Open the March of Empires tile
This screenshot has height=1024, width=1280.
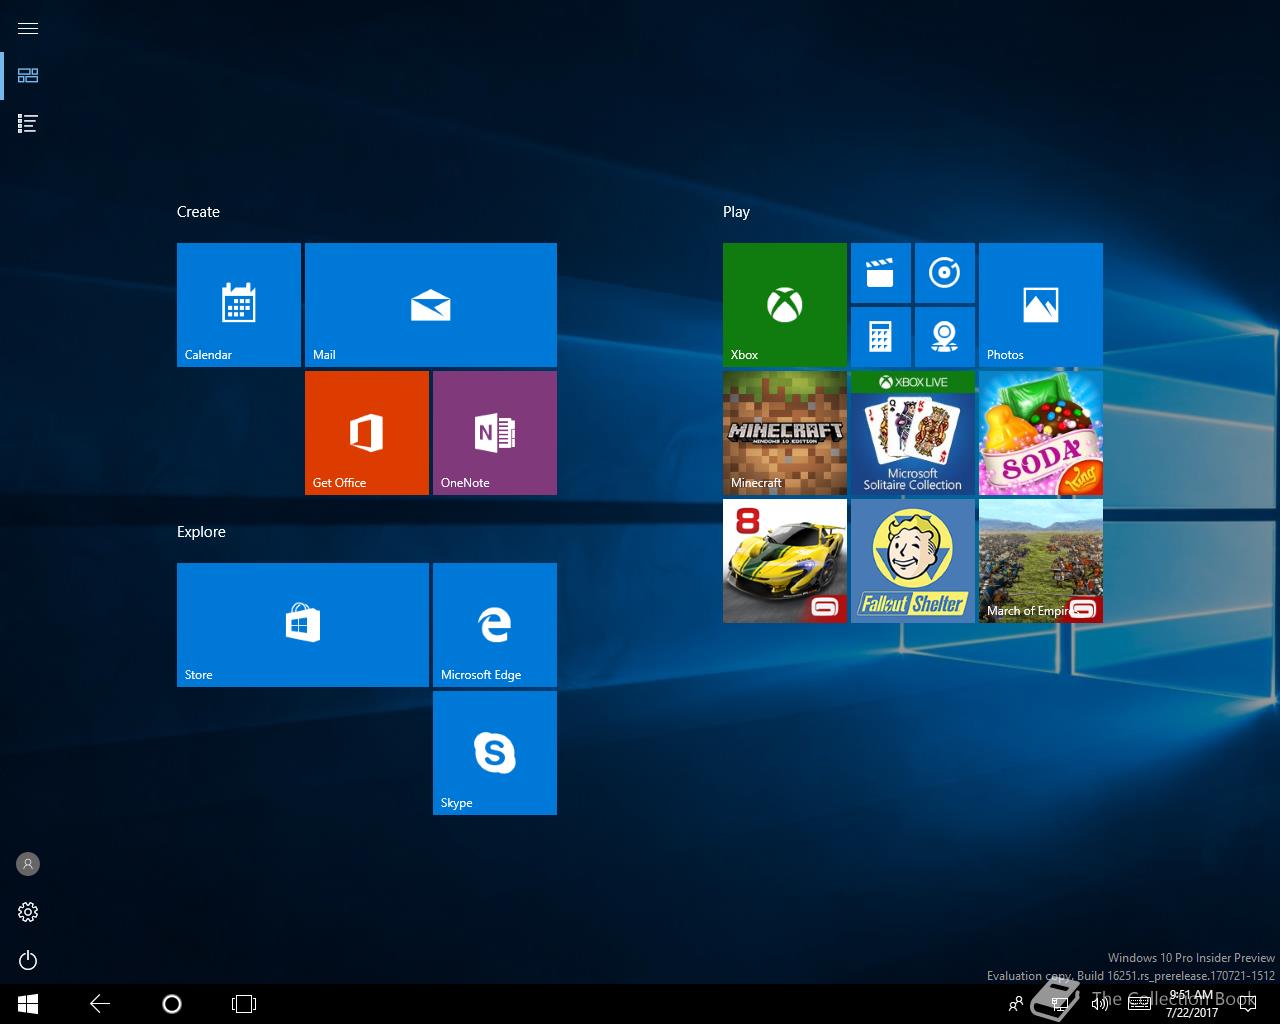(1041, 561)
